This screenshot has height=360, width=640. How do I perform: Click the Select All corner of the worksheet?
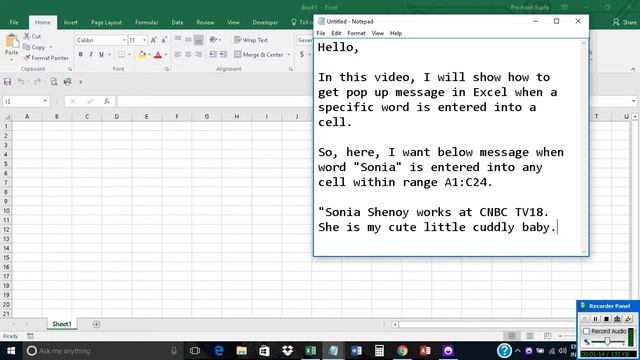(7, 117)
